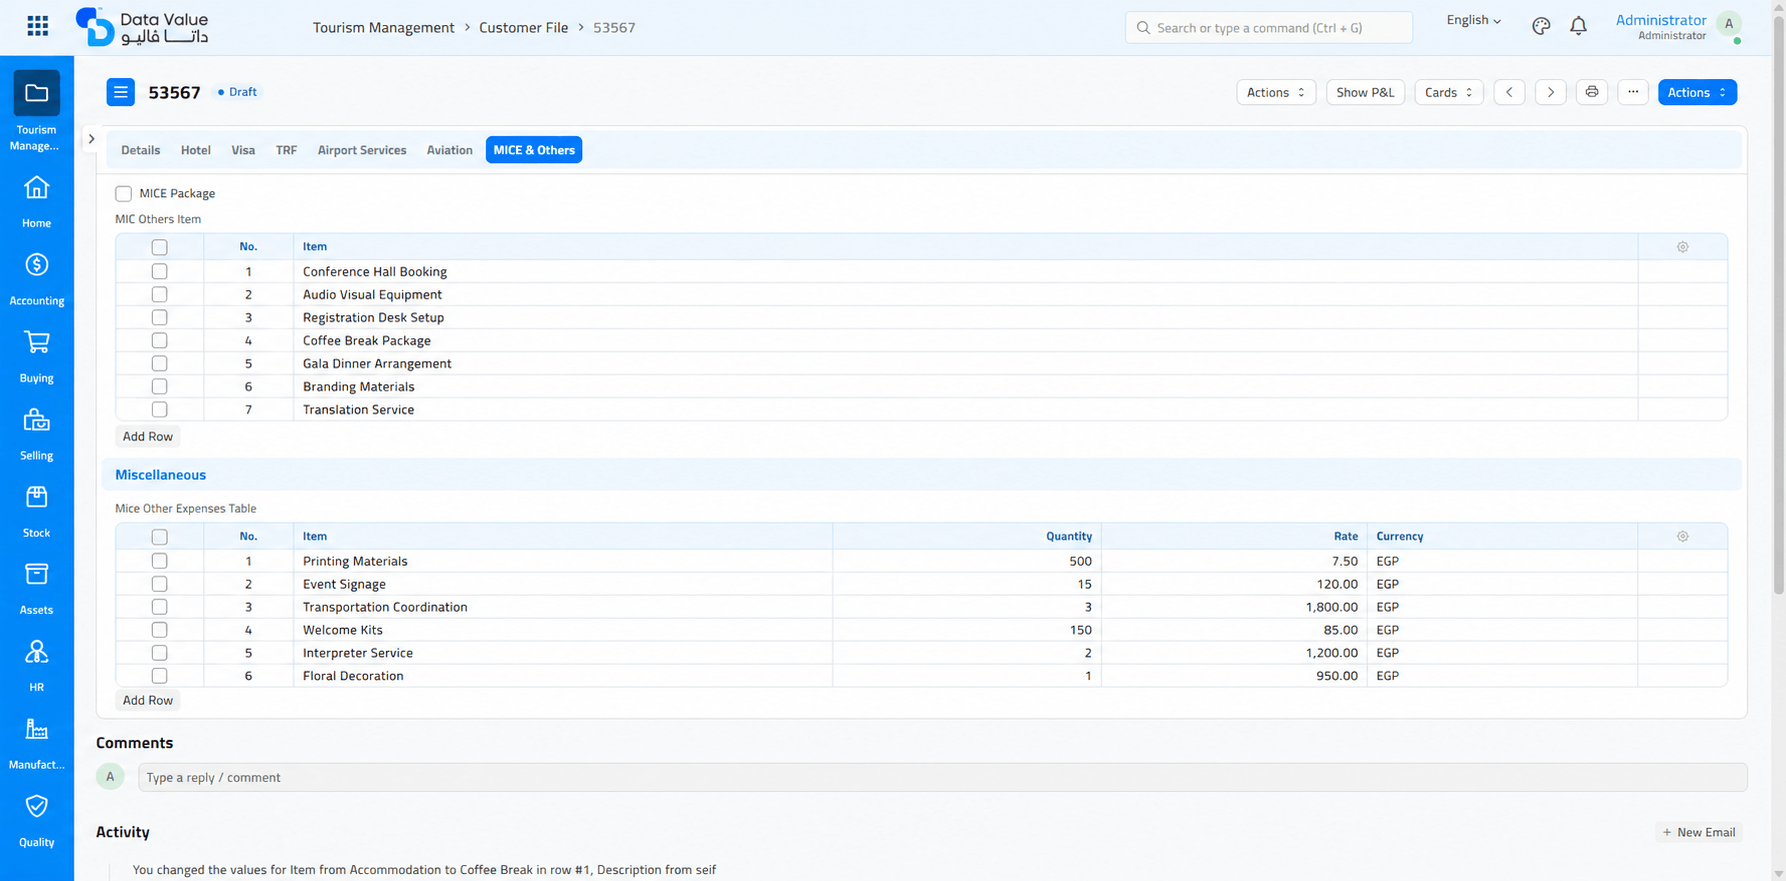The height and width of the screenshot is (881, 1786).
Task: Click the Branding Materials item cell
Action: tap(965, 387)
